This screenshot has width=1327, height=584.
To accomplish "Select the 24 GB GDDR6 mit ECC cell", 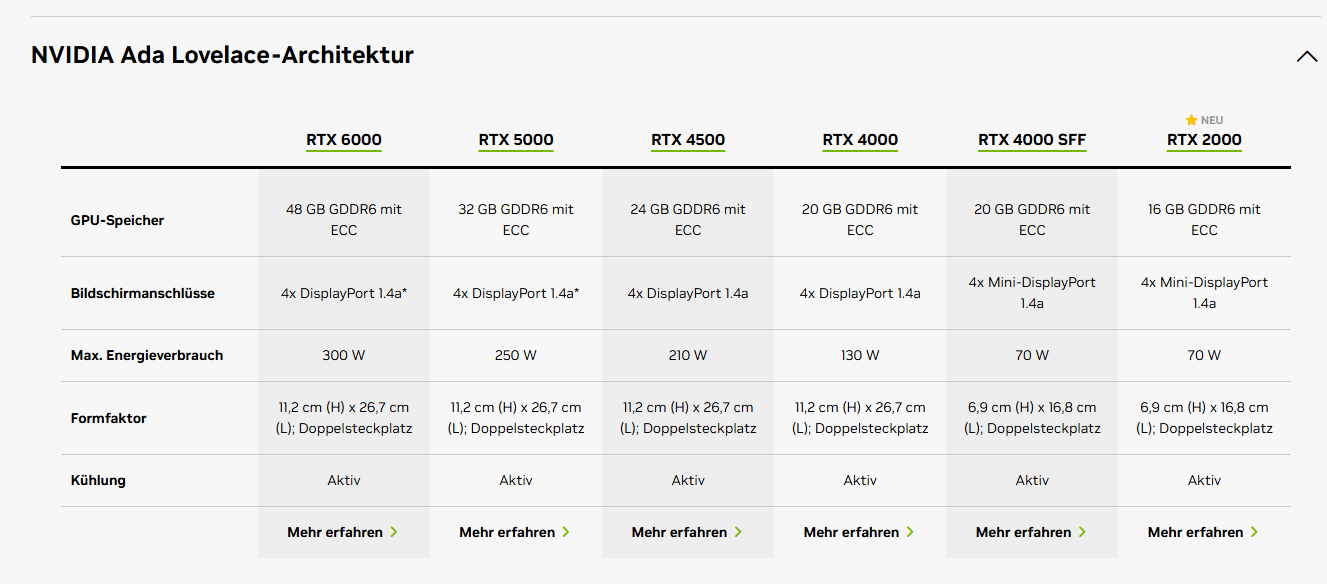I will coord(688,220).
